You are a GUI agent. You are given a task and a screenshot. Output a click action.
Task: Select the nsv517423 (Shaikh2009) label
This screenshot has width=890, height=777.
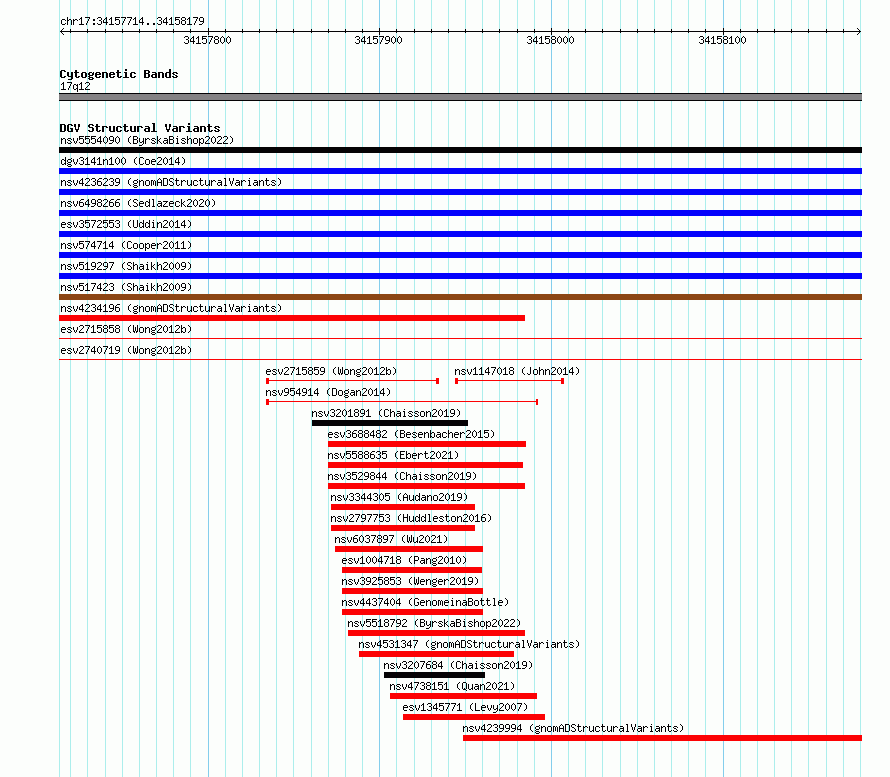click(126, 287)
